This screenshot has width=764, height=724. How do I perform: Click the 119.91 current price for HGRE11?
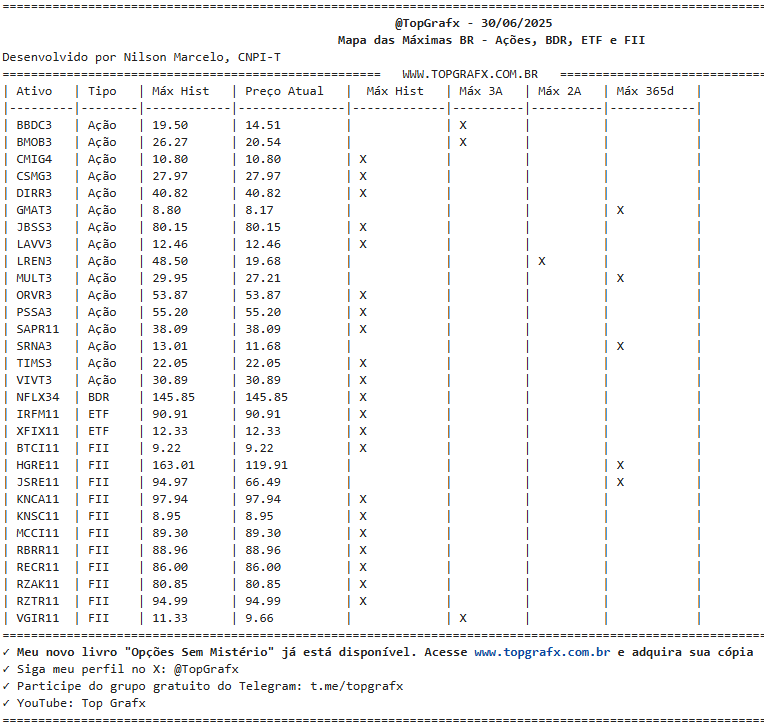pos(267,465)
